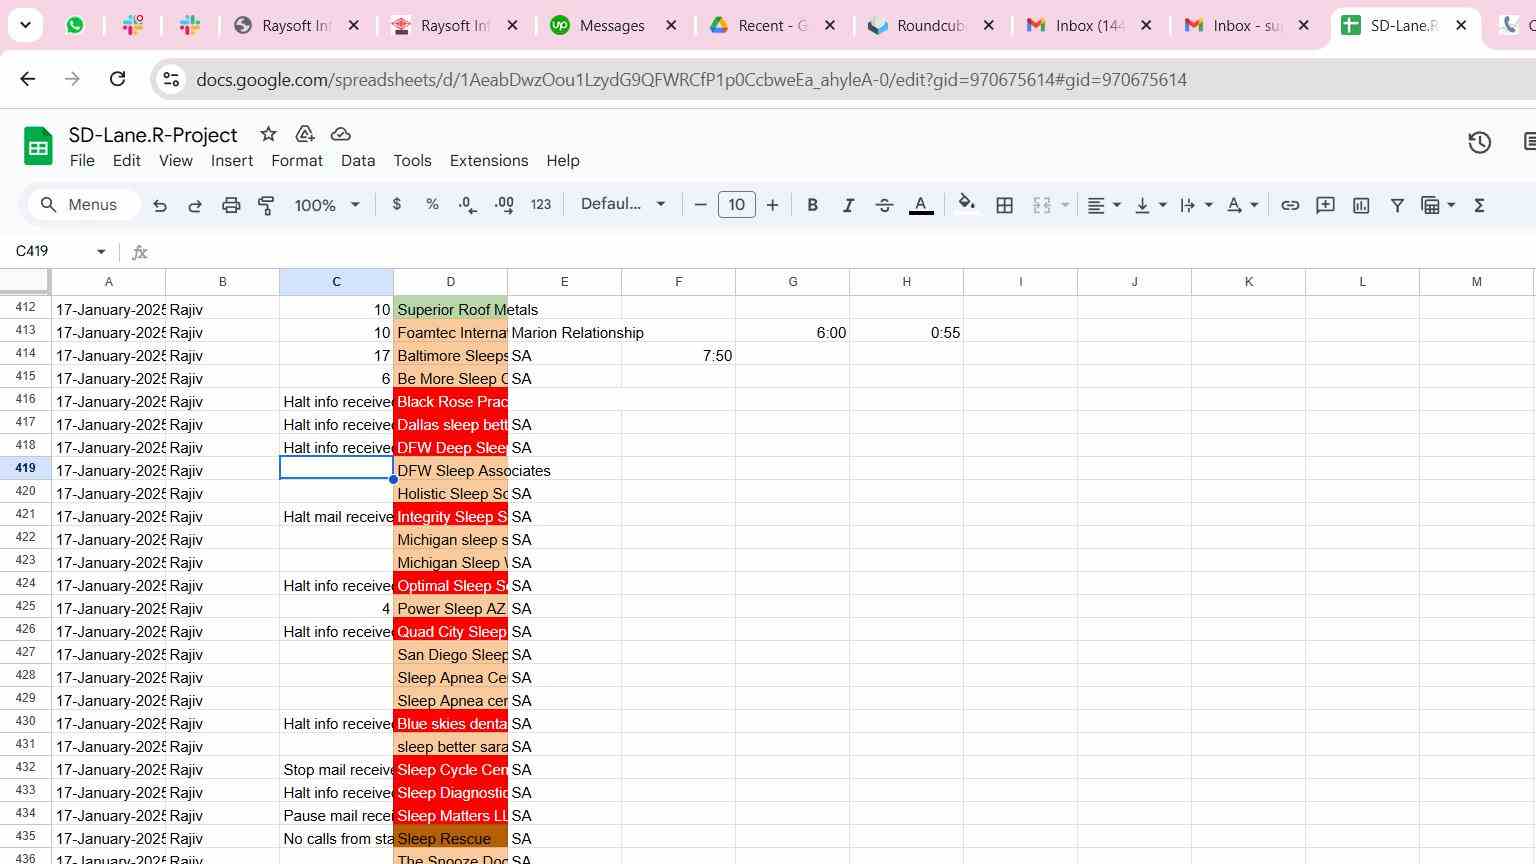Close the Messages browser tab
Viewport: 1536px width, 864px height.
tap(671, 25)
